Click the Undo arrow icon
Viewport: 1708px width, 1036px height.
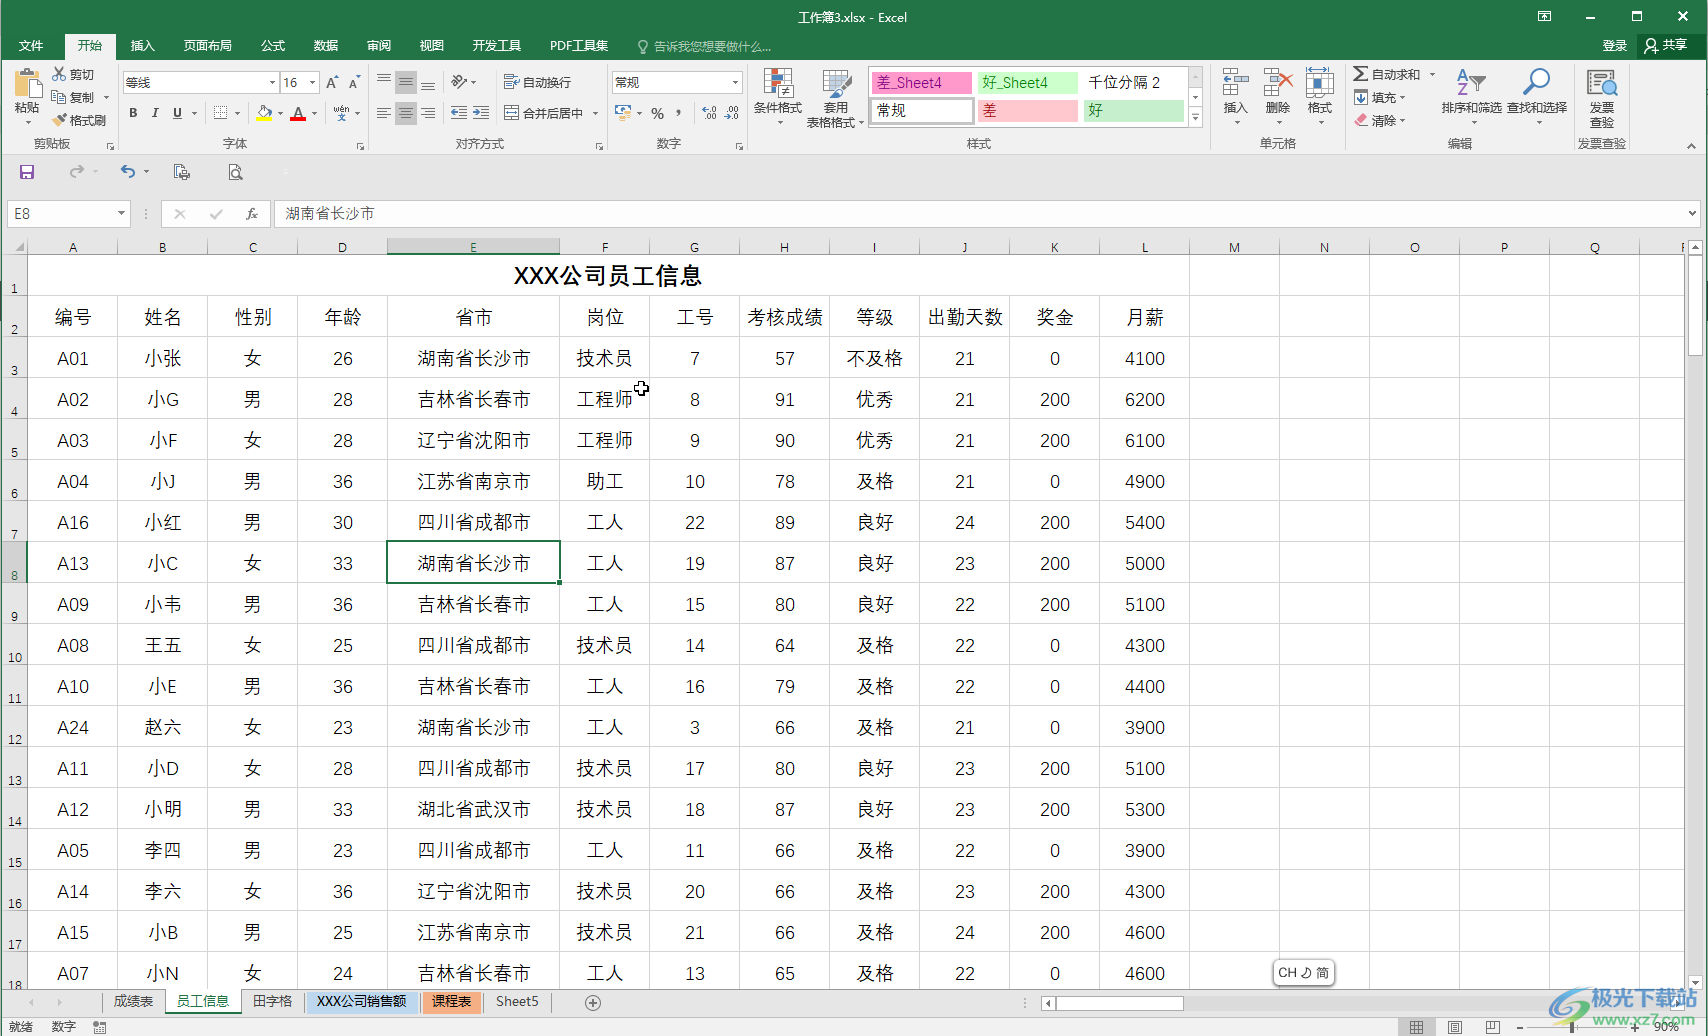(x=128, y=172)
